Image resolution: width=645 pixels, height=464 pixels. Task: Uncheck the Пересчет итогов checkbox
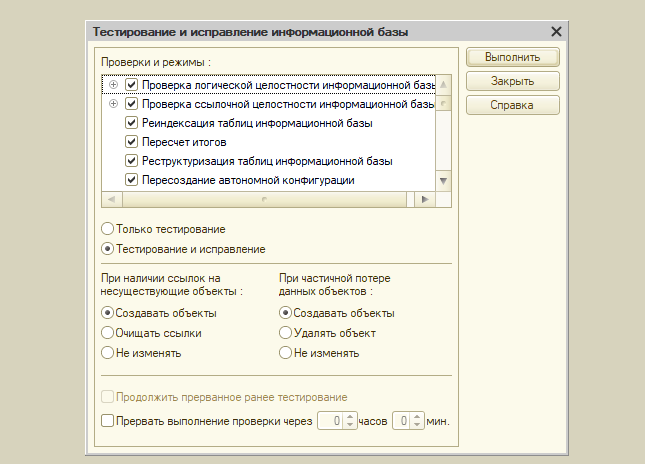(x=131, y=142)
